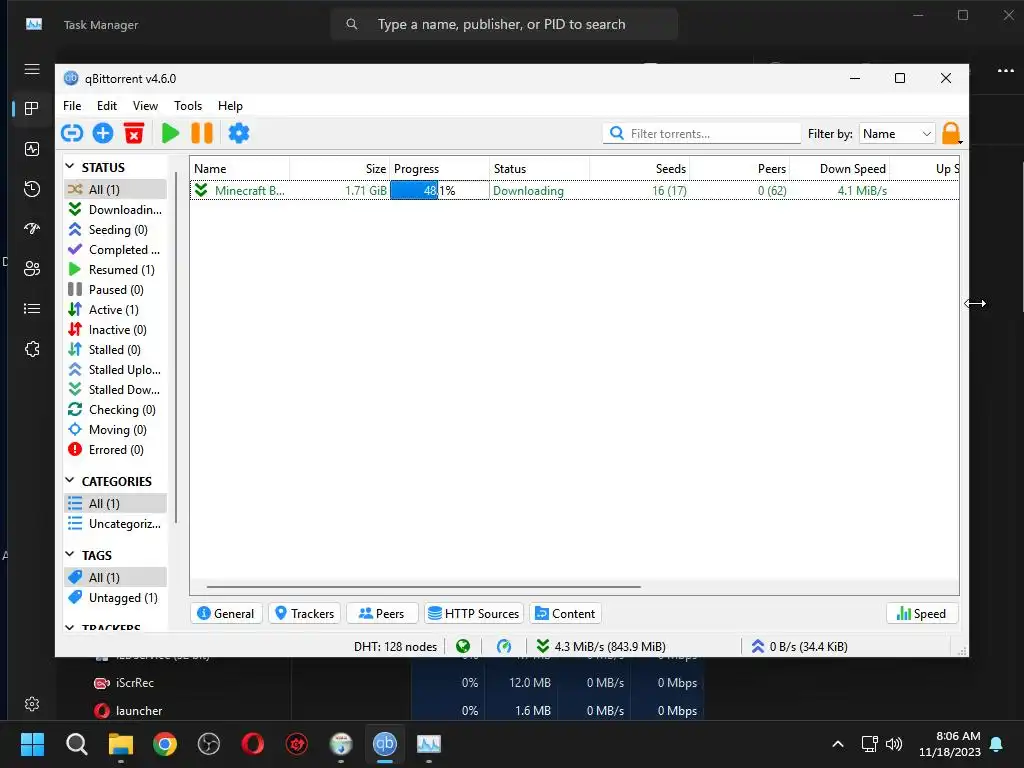Image resolution: width=1024 pixels, height=768 pixels.
Task: Select Stalled Uploading filter
Action: click(x=116, y=370)
